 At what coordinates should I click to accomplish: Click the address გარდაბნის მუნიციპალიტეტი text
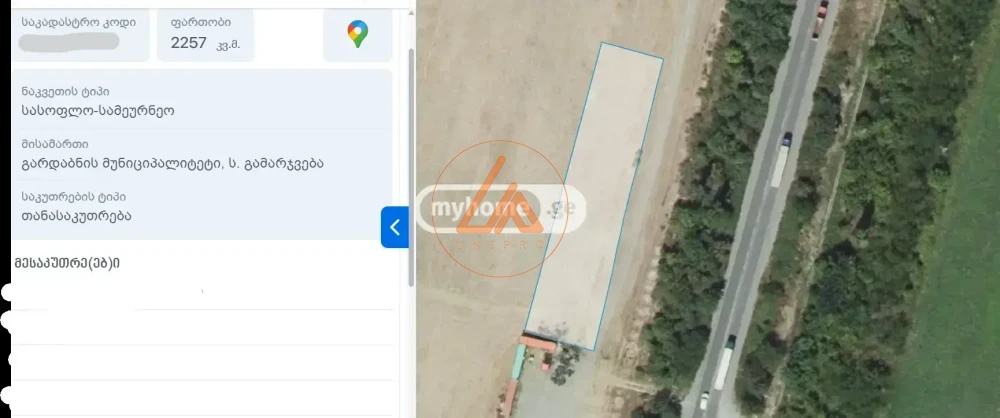coord(172,163)
